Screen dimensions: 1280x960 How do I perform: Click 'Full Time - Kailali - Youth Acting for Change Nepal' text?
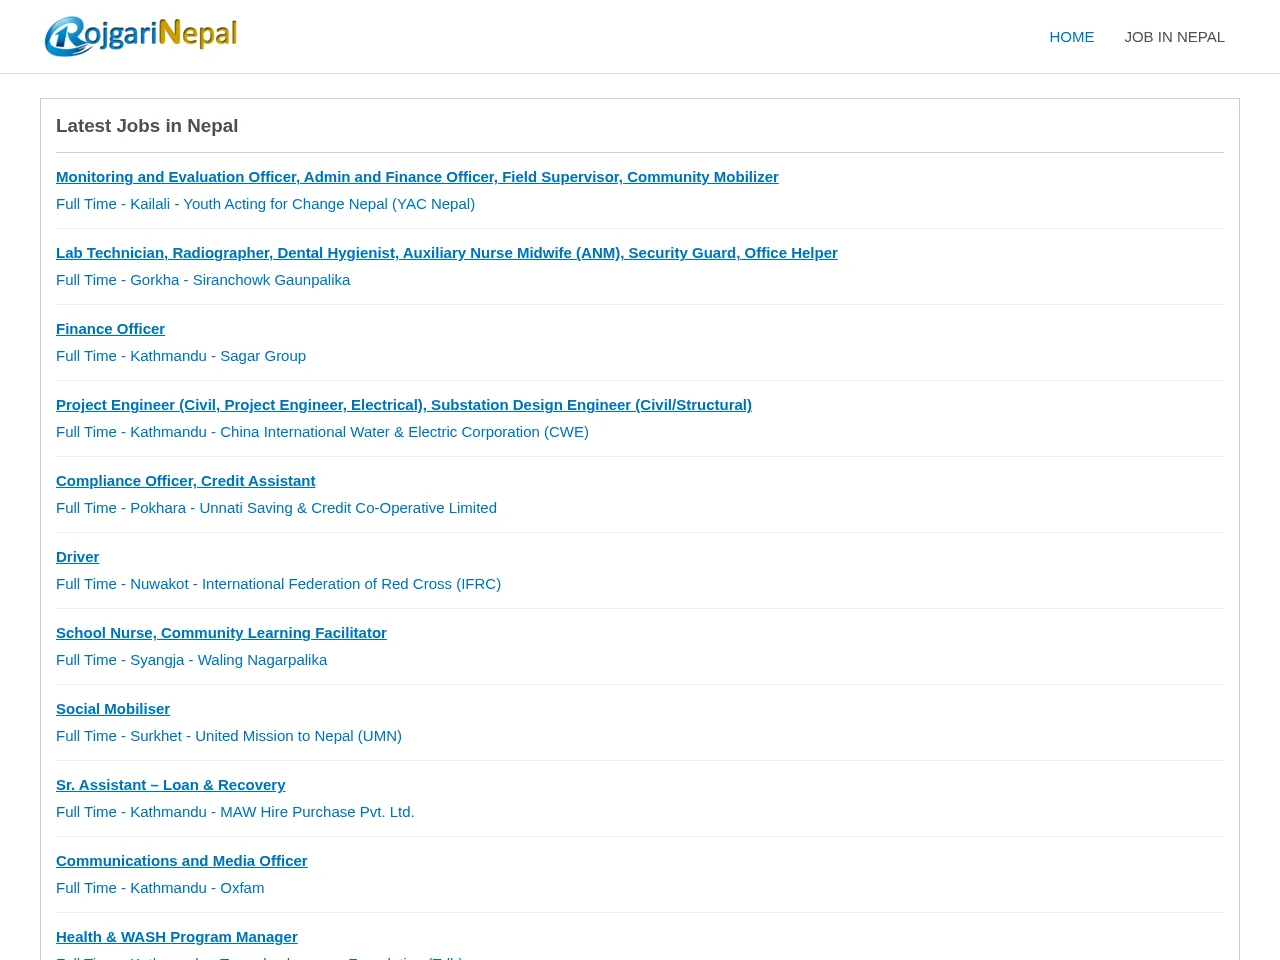click(x=265, y=204)
